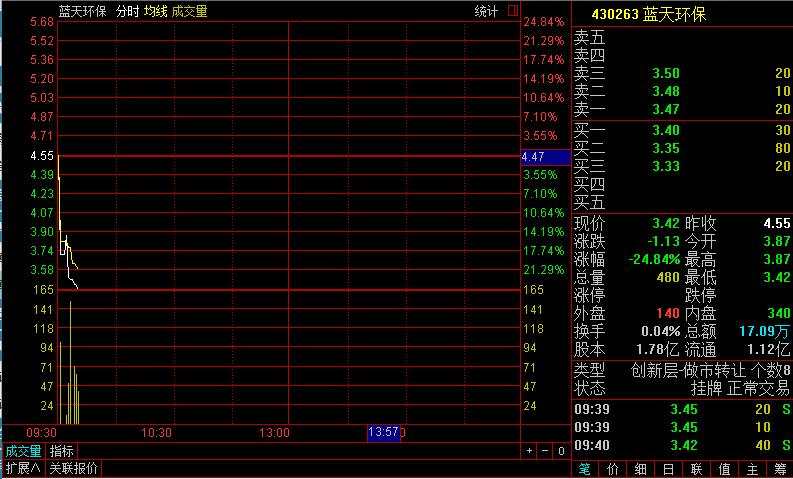Click the 挂牌 正常交易 status text

click(740, 388)
